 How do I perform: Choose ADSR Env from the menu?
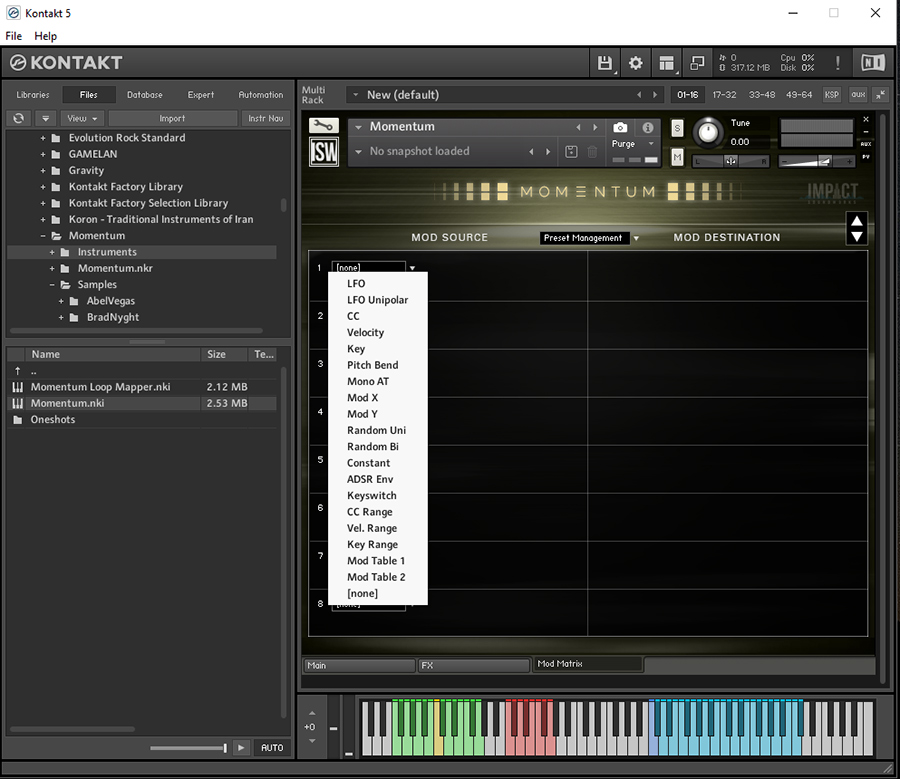377,479
